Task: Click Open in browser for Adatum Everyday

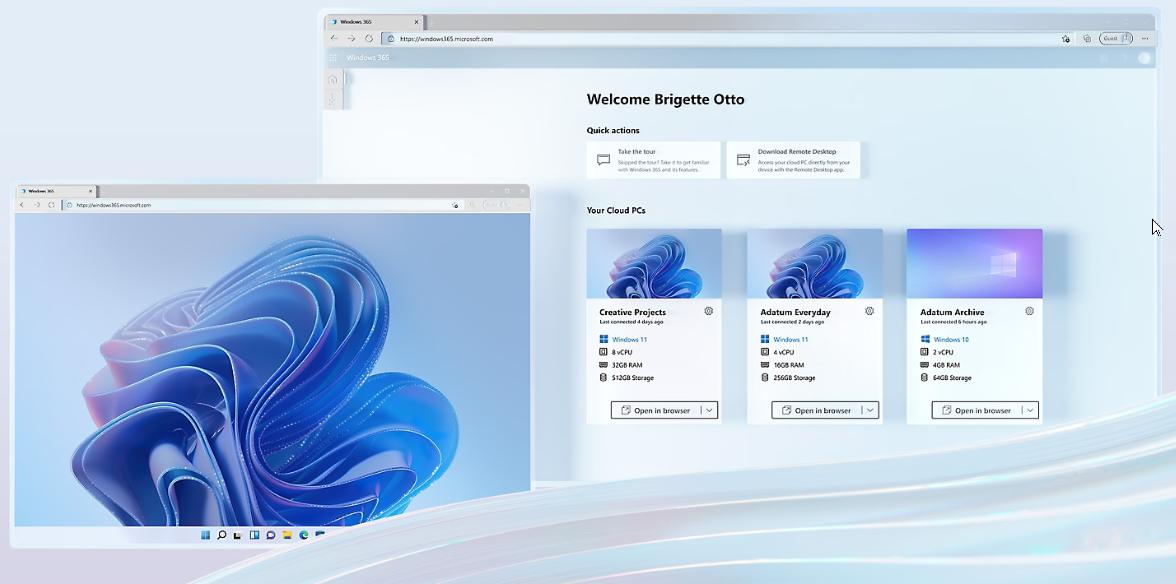Action: [816, 410]
